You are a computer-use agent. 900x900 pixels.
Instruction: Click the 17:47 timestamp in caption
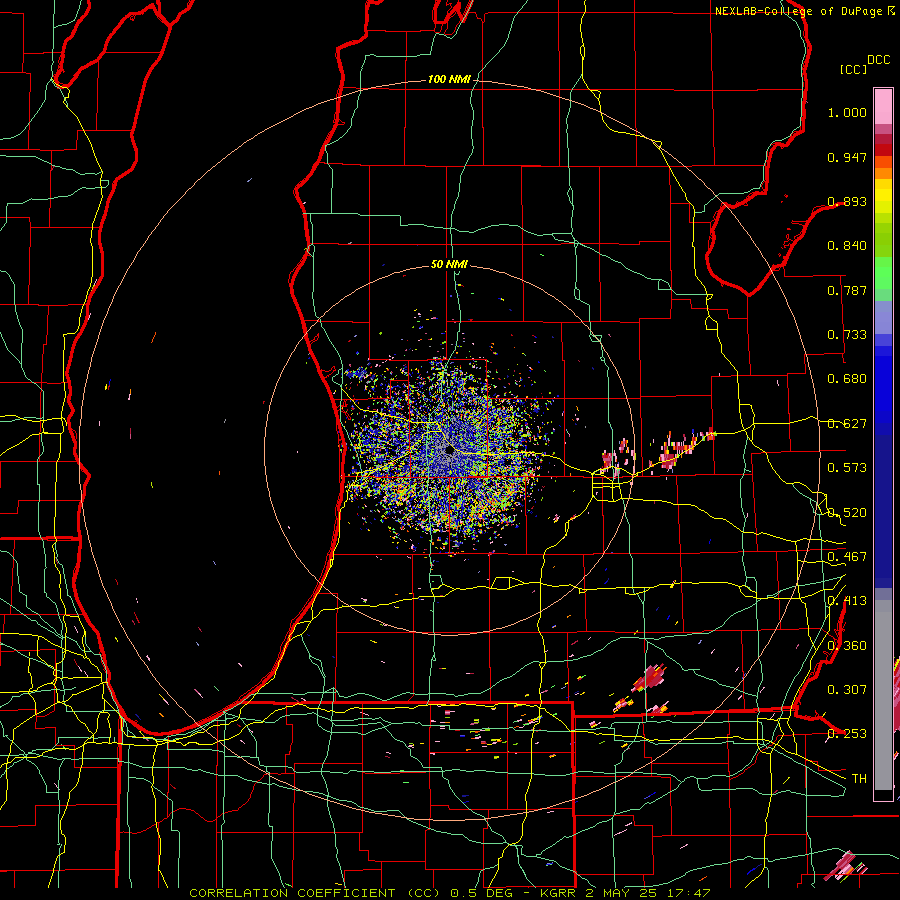tap(691, 893)
